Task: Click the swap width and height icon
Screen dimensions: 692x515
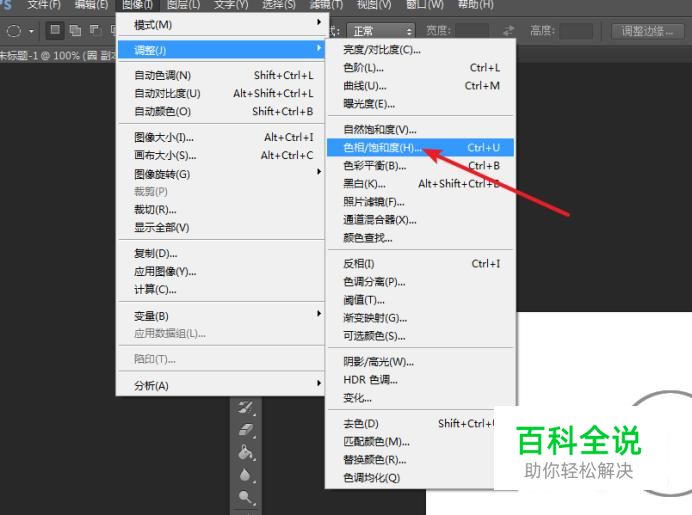Action: click(x=509, y=30)
